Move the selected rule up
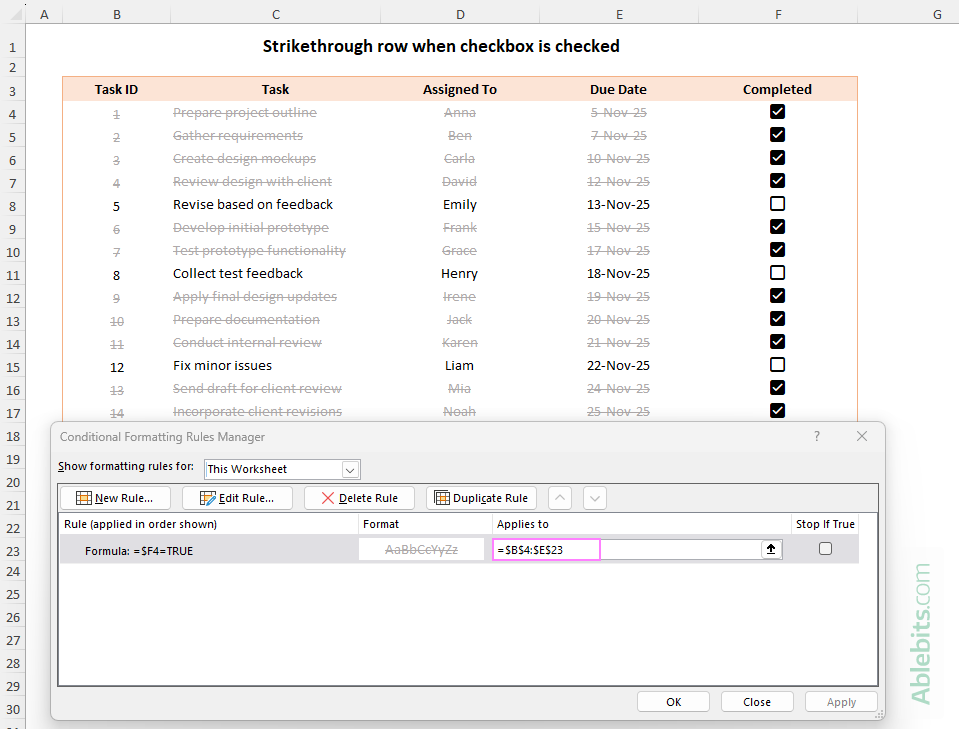 (x=560, y=497)
